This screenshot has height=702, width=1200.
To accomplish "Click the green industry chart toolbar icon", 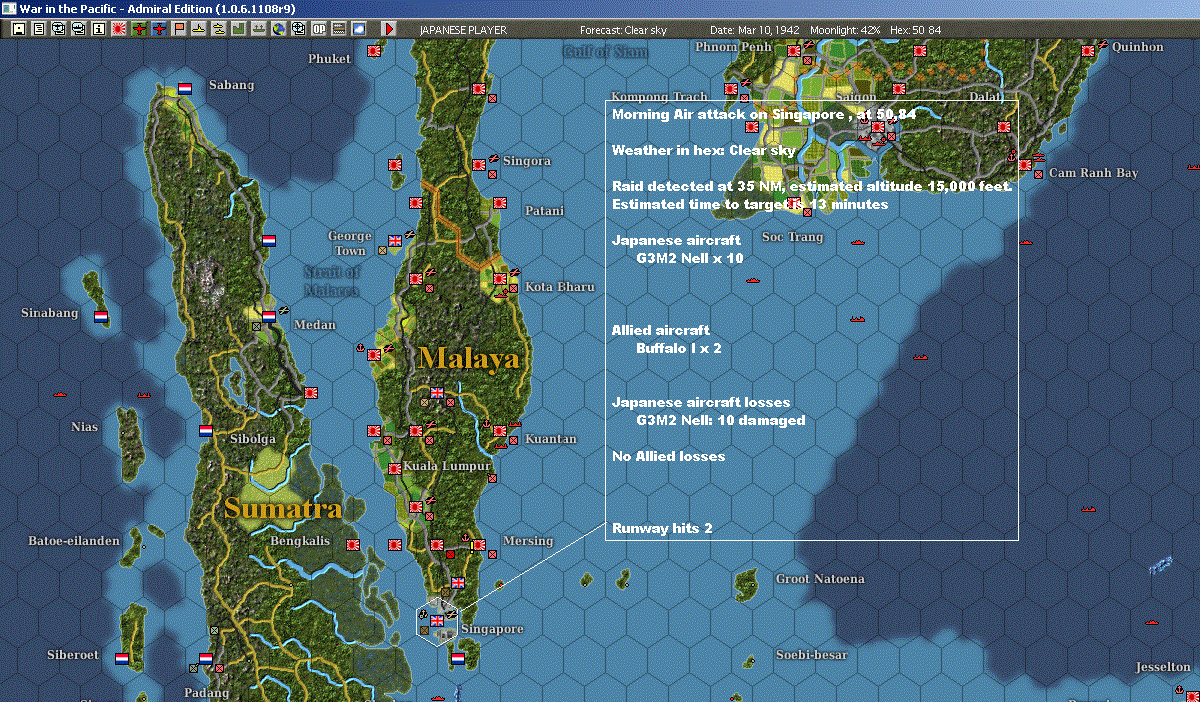I will (x=237, y=29).
